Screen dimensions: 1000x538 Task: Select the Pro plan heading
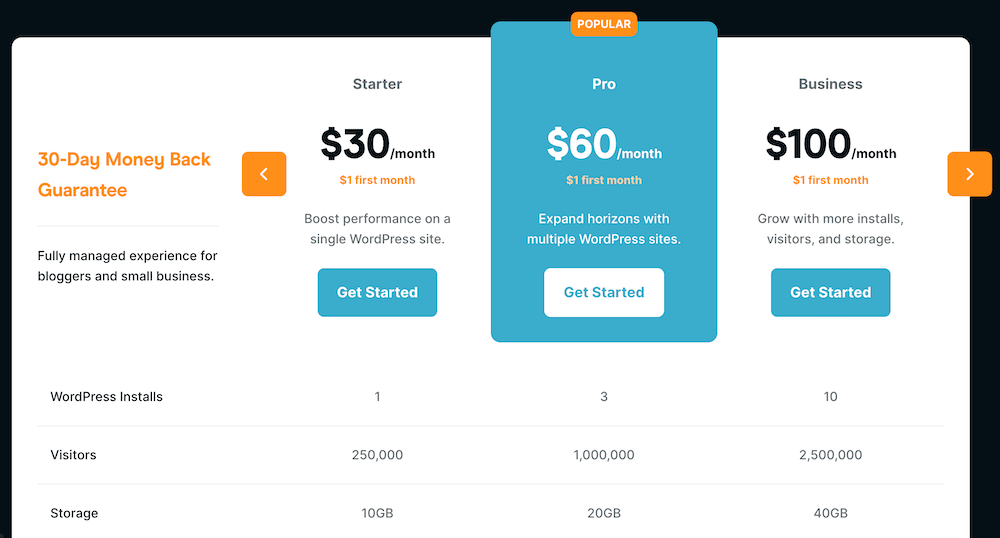coord(604,84)
